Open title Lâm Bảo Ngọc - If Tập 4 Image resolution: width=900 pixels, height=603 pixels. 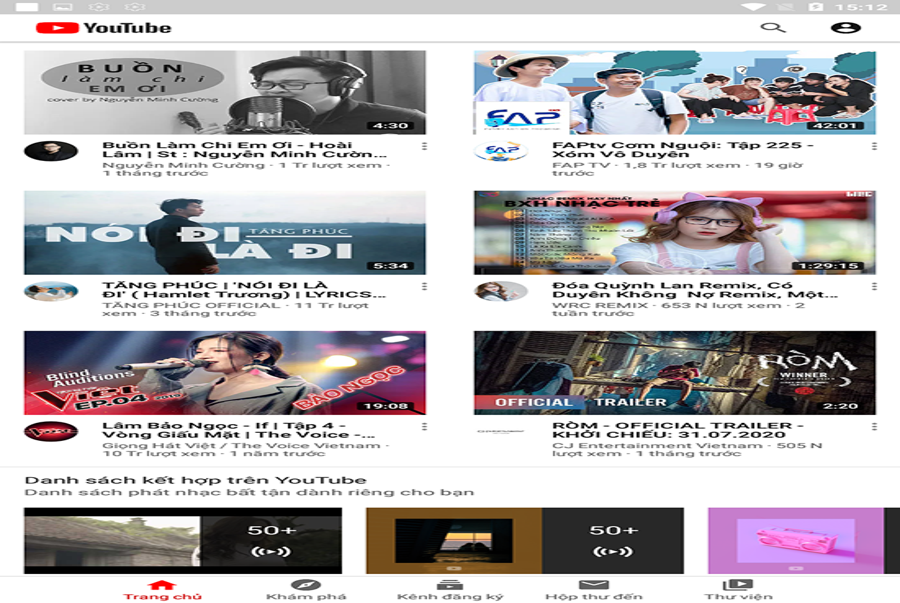238,429
